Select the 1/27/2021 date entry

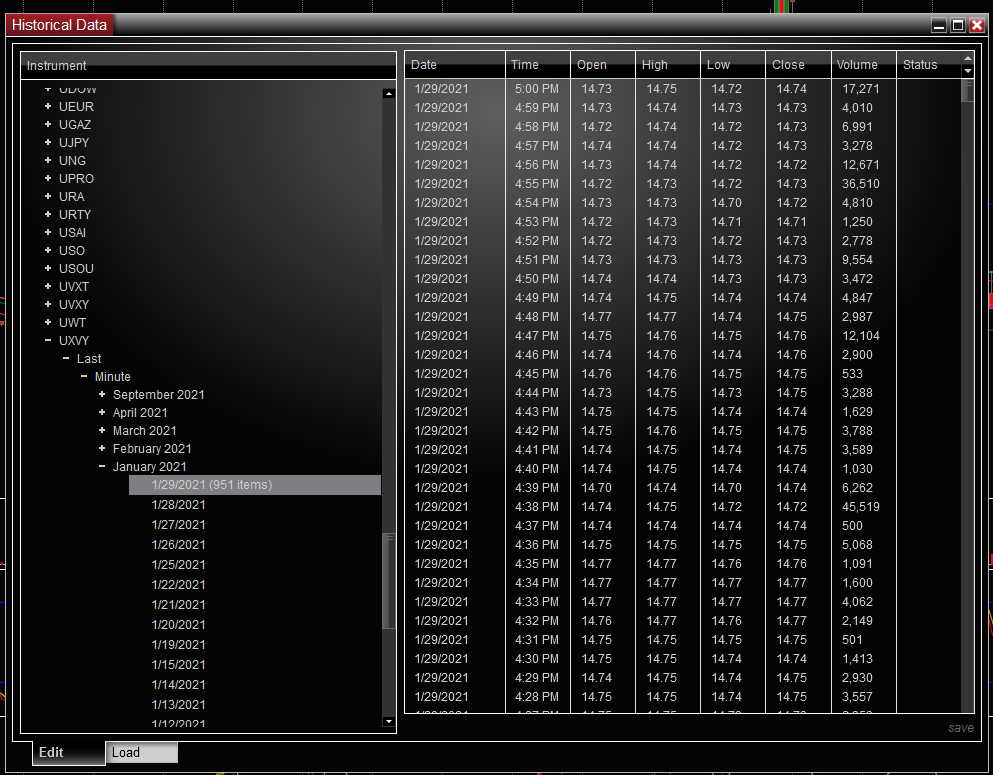(179, 525)
